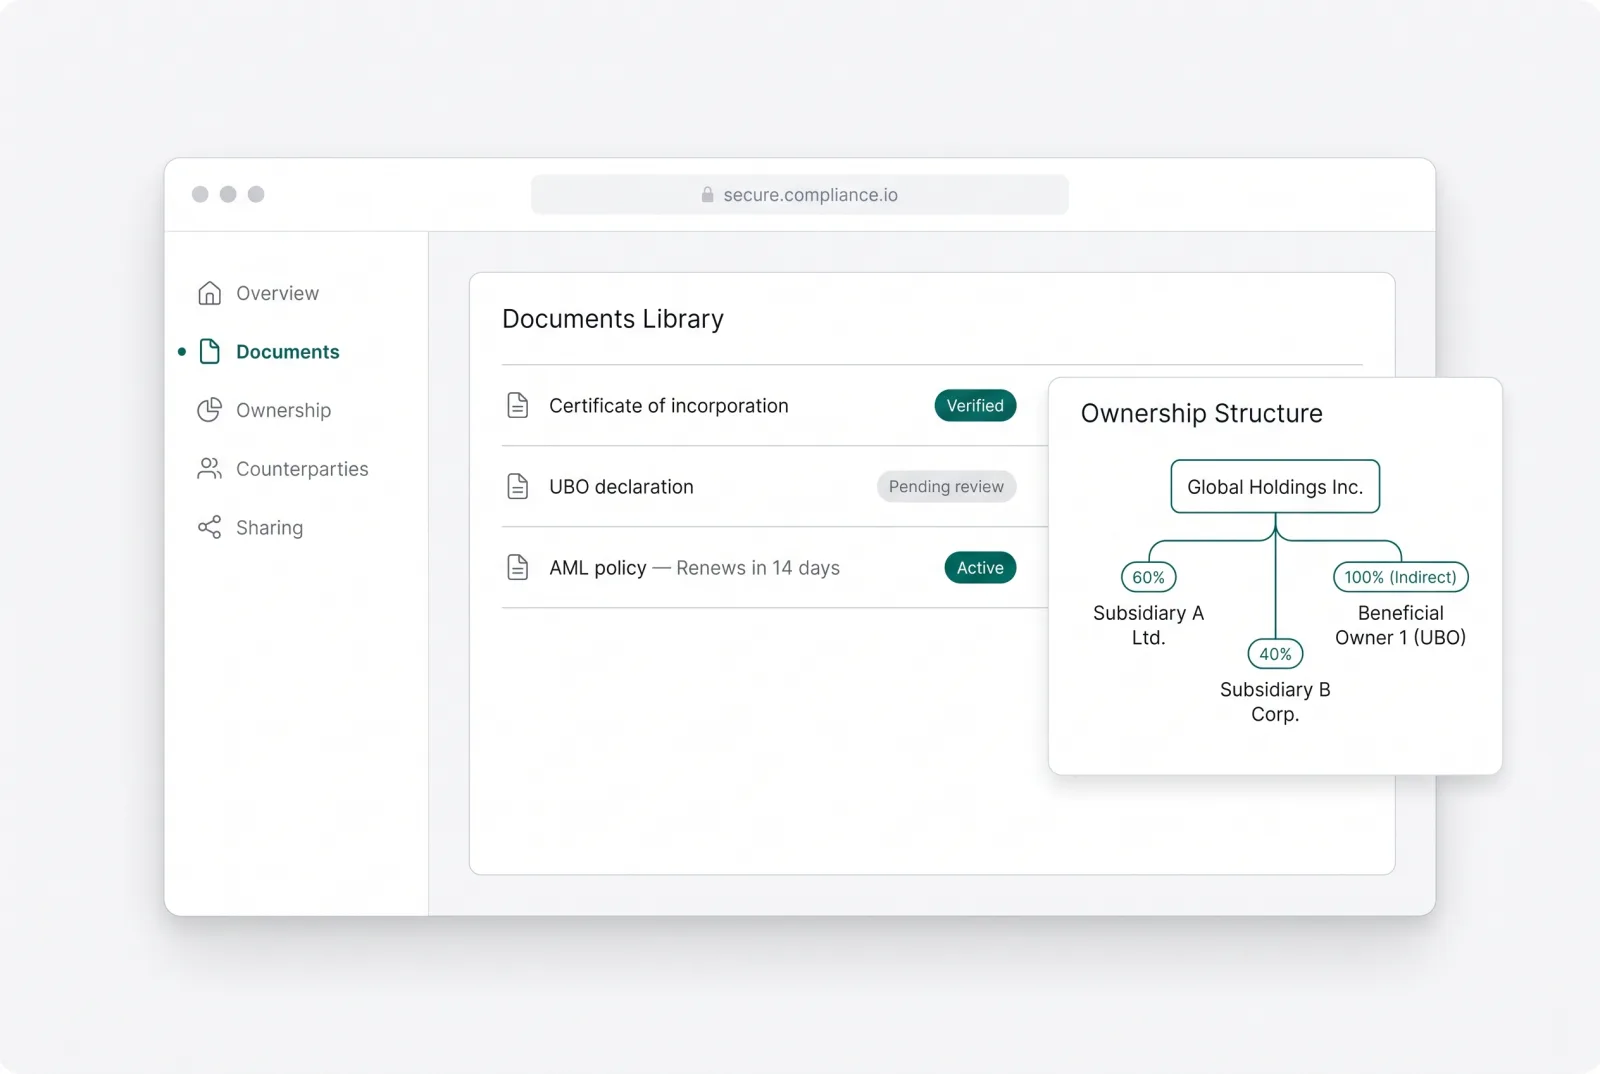This screenshot has height=1074, width=1600.
Task: Click the lock icon in address bar
Action: (x=707, y=194)
